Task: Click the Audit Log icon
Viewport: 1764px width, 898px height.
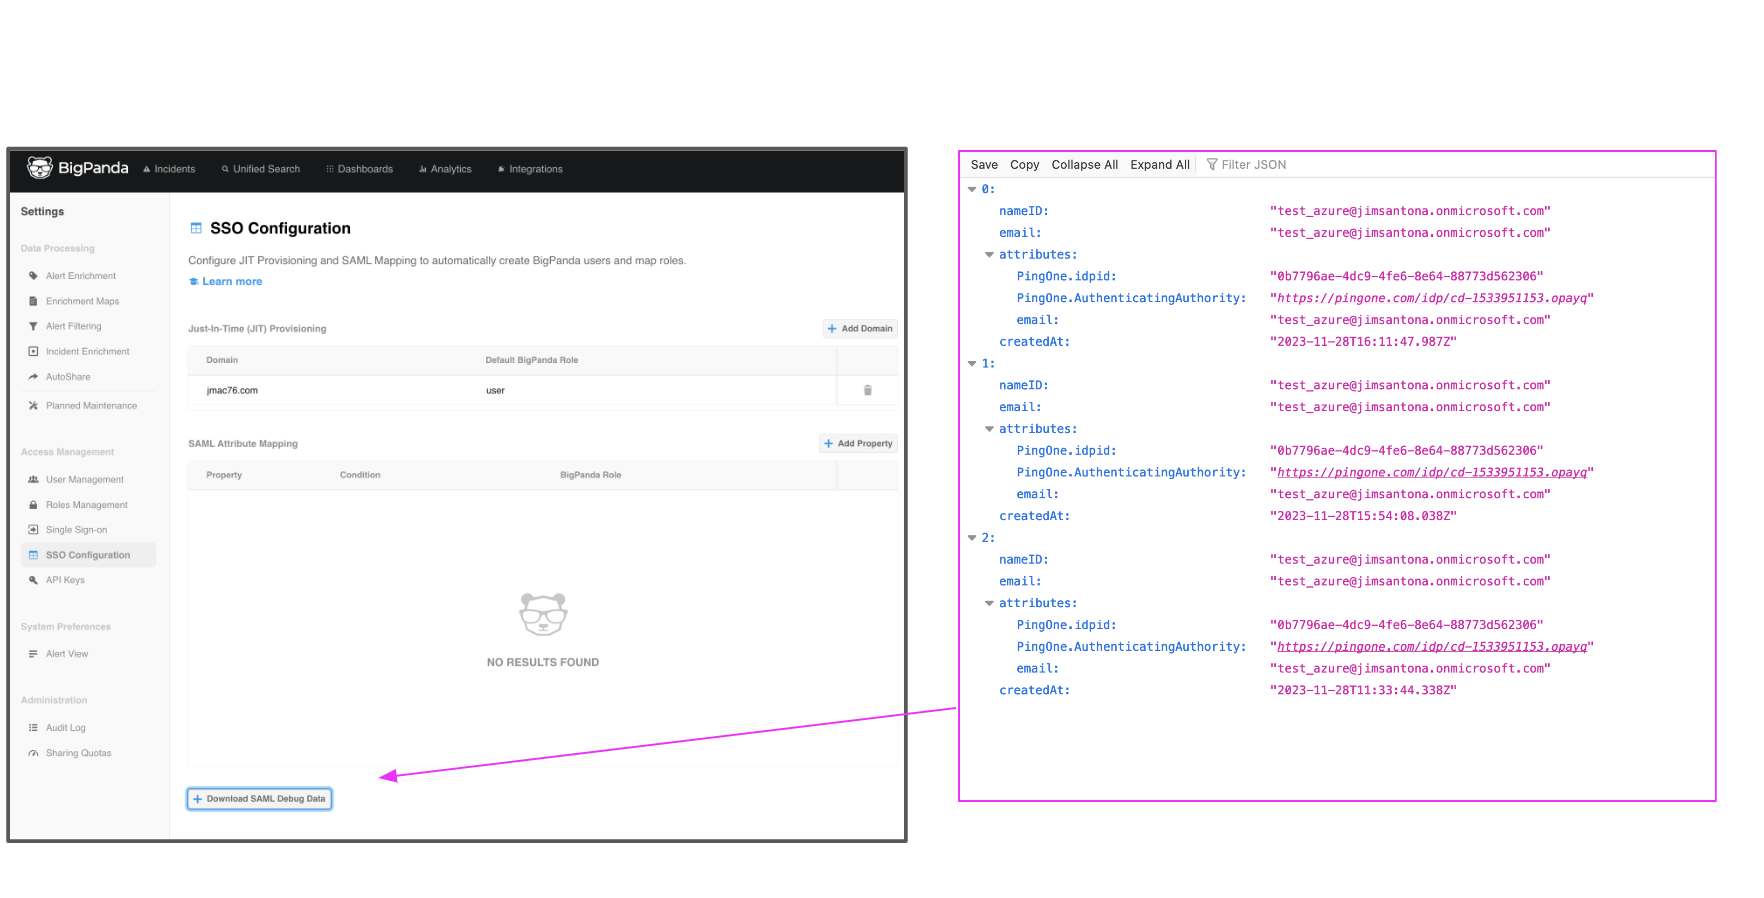Action: 33,728
